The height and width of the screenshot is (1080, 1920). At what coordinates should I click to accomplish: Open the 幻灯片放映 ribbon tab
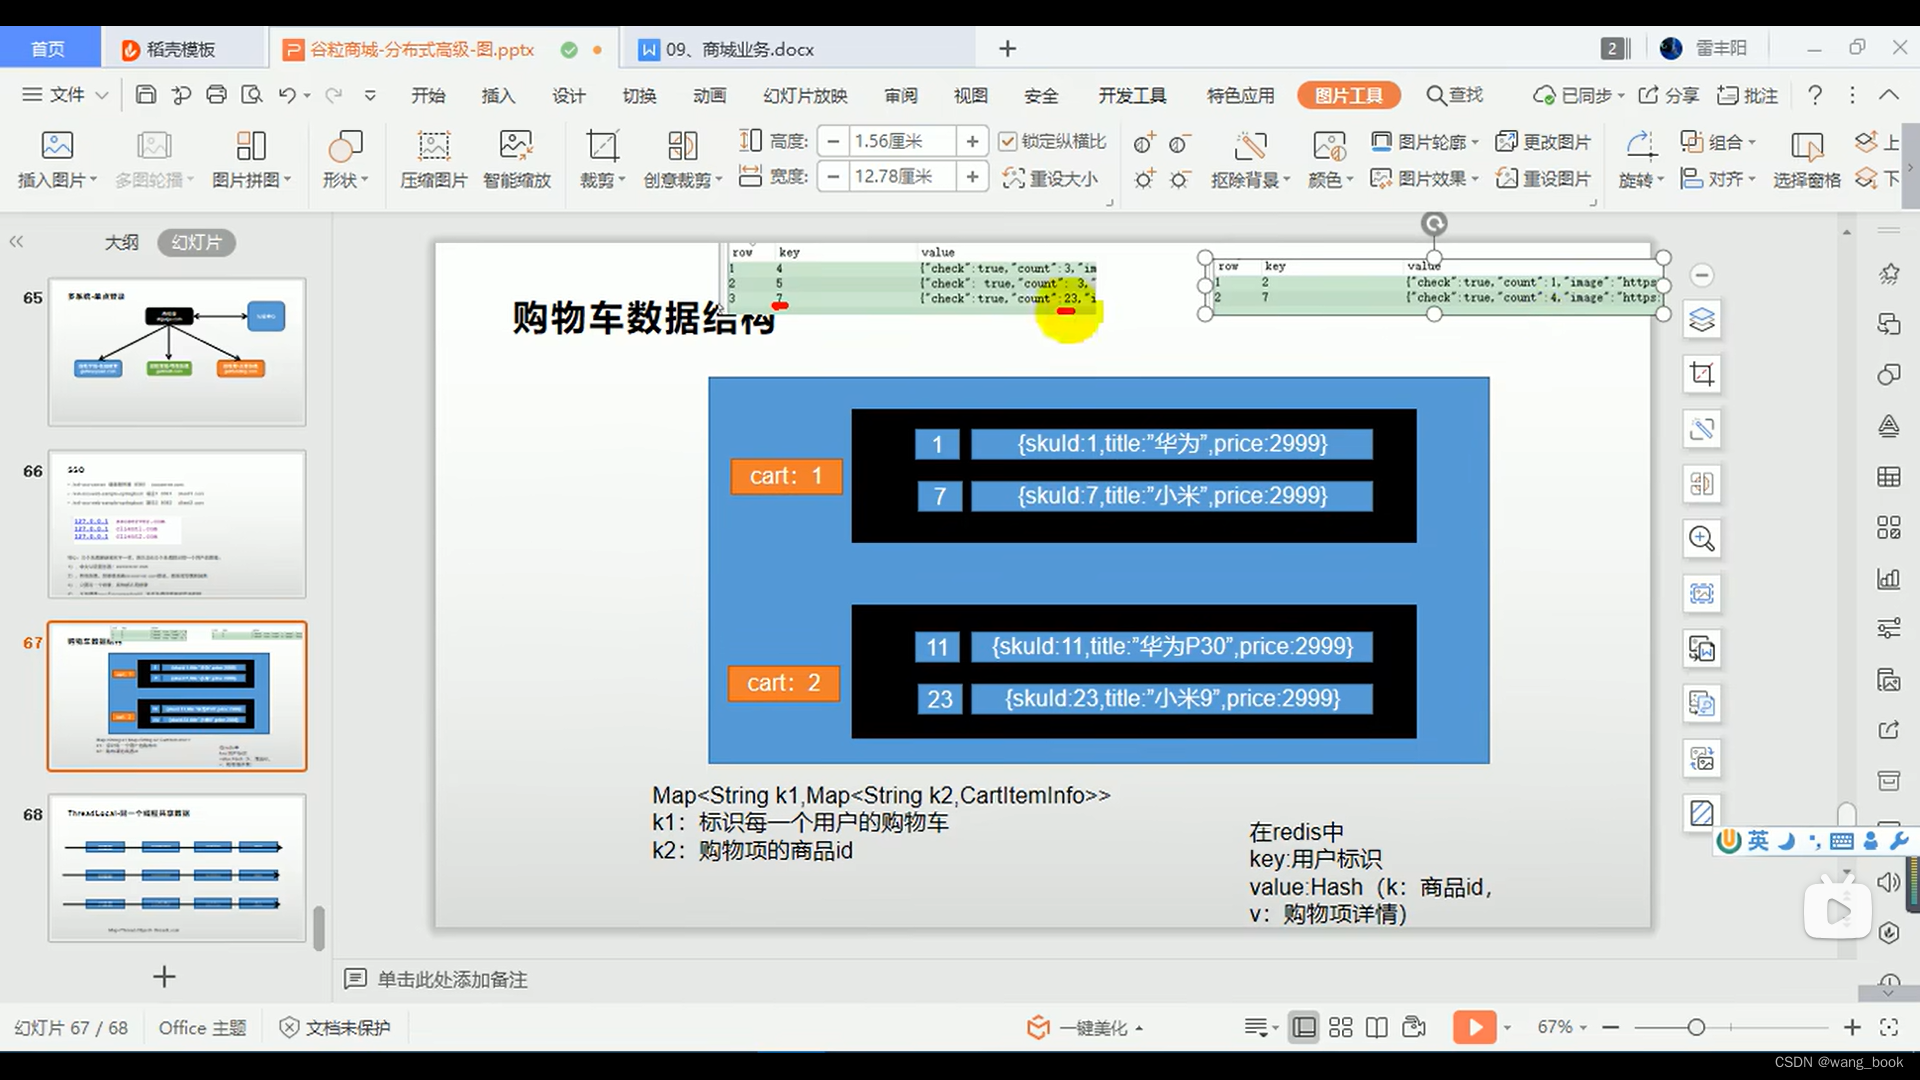[x=805, y=95]
